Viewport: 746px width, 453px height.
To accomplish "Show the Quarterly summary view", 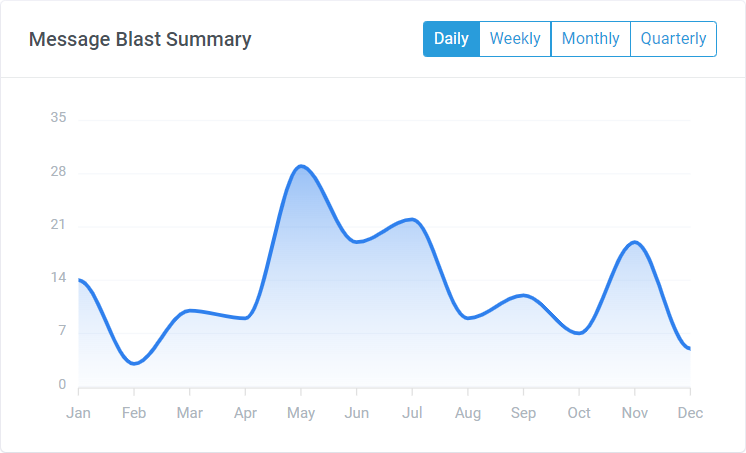I will (673, 39).
